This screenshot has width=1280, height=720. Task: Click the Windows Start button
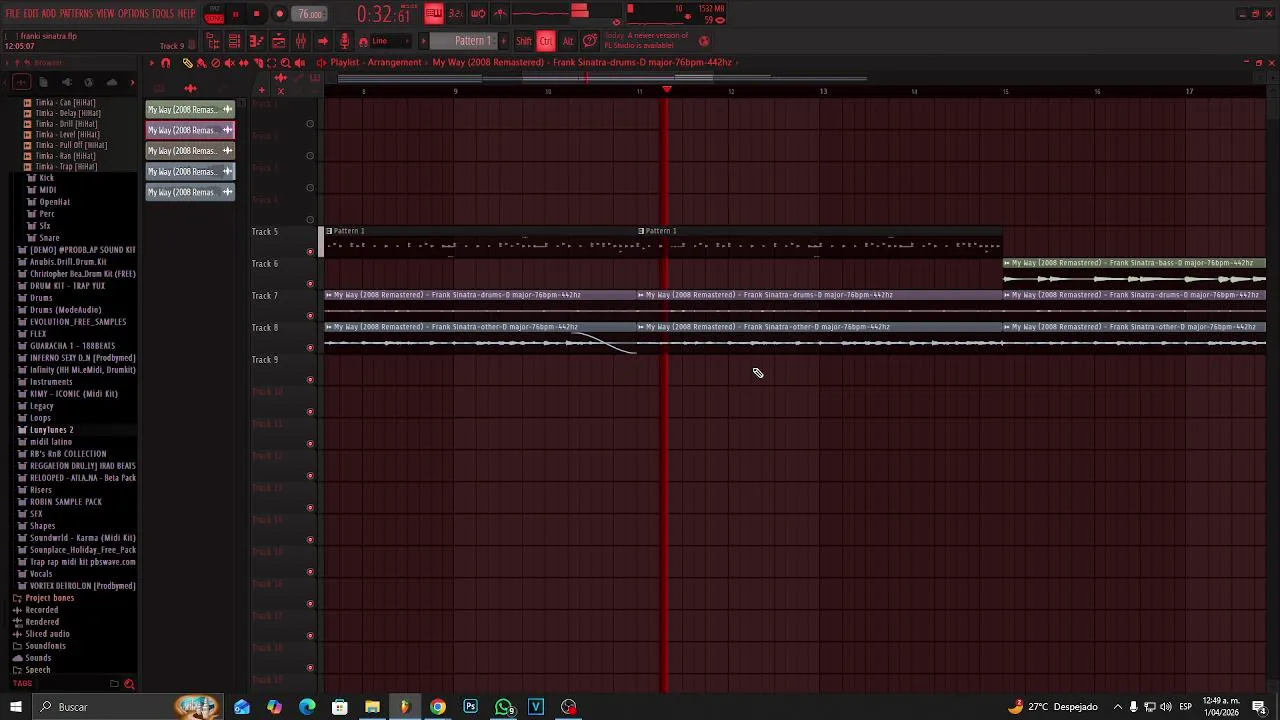click(15, 707)
